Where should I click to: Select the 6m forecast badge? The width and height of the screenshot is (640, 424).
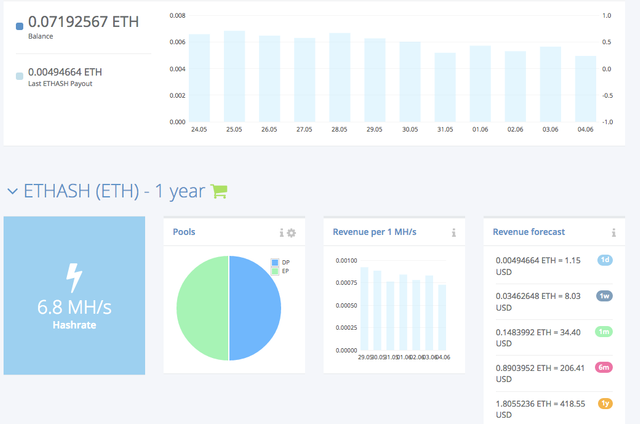coord(604,367)
